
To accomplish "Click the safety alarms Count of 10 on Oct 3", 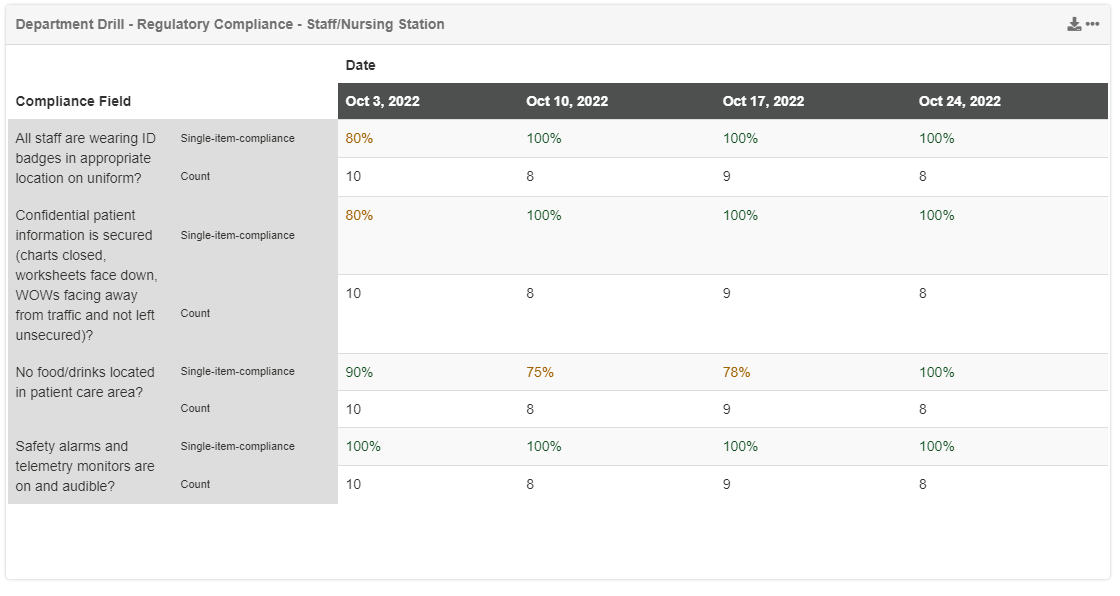I will 353,484.
